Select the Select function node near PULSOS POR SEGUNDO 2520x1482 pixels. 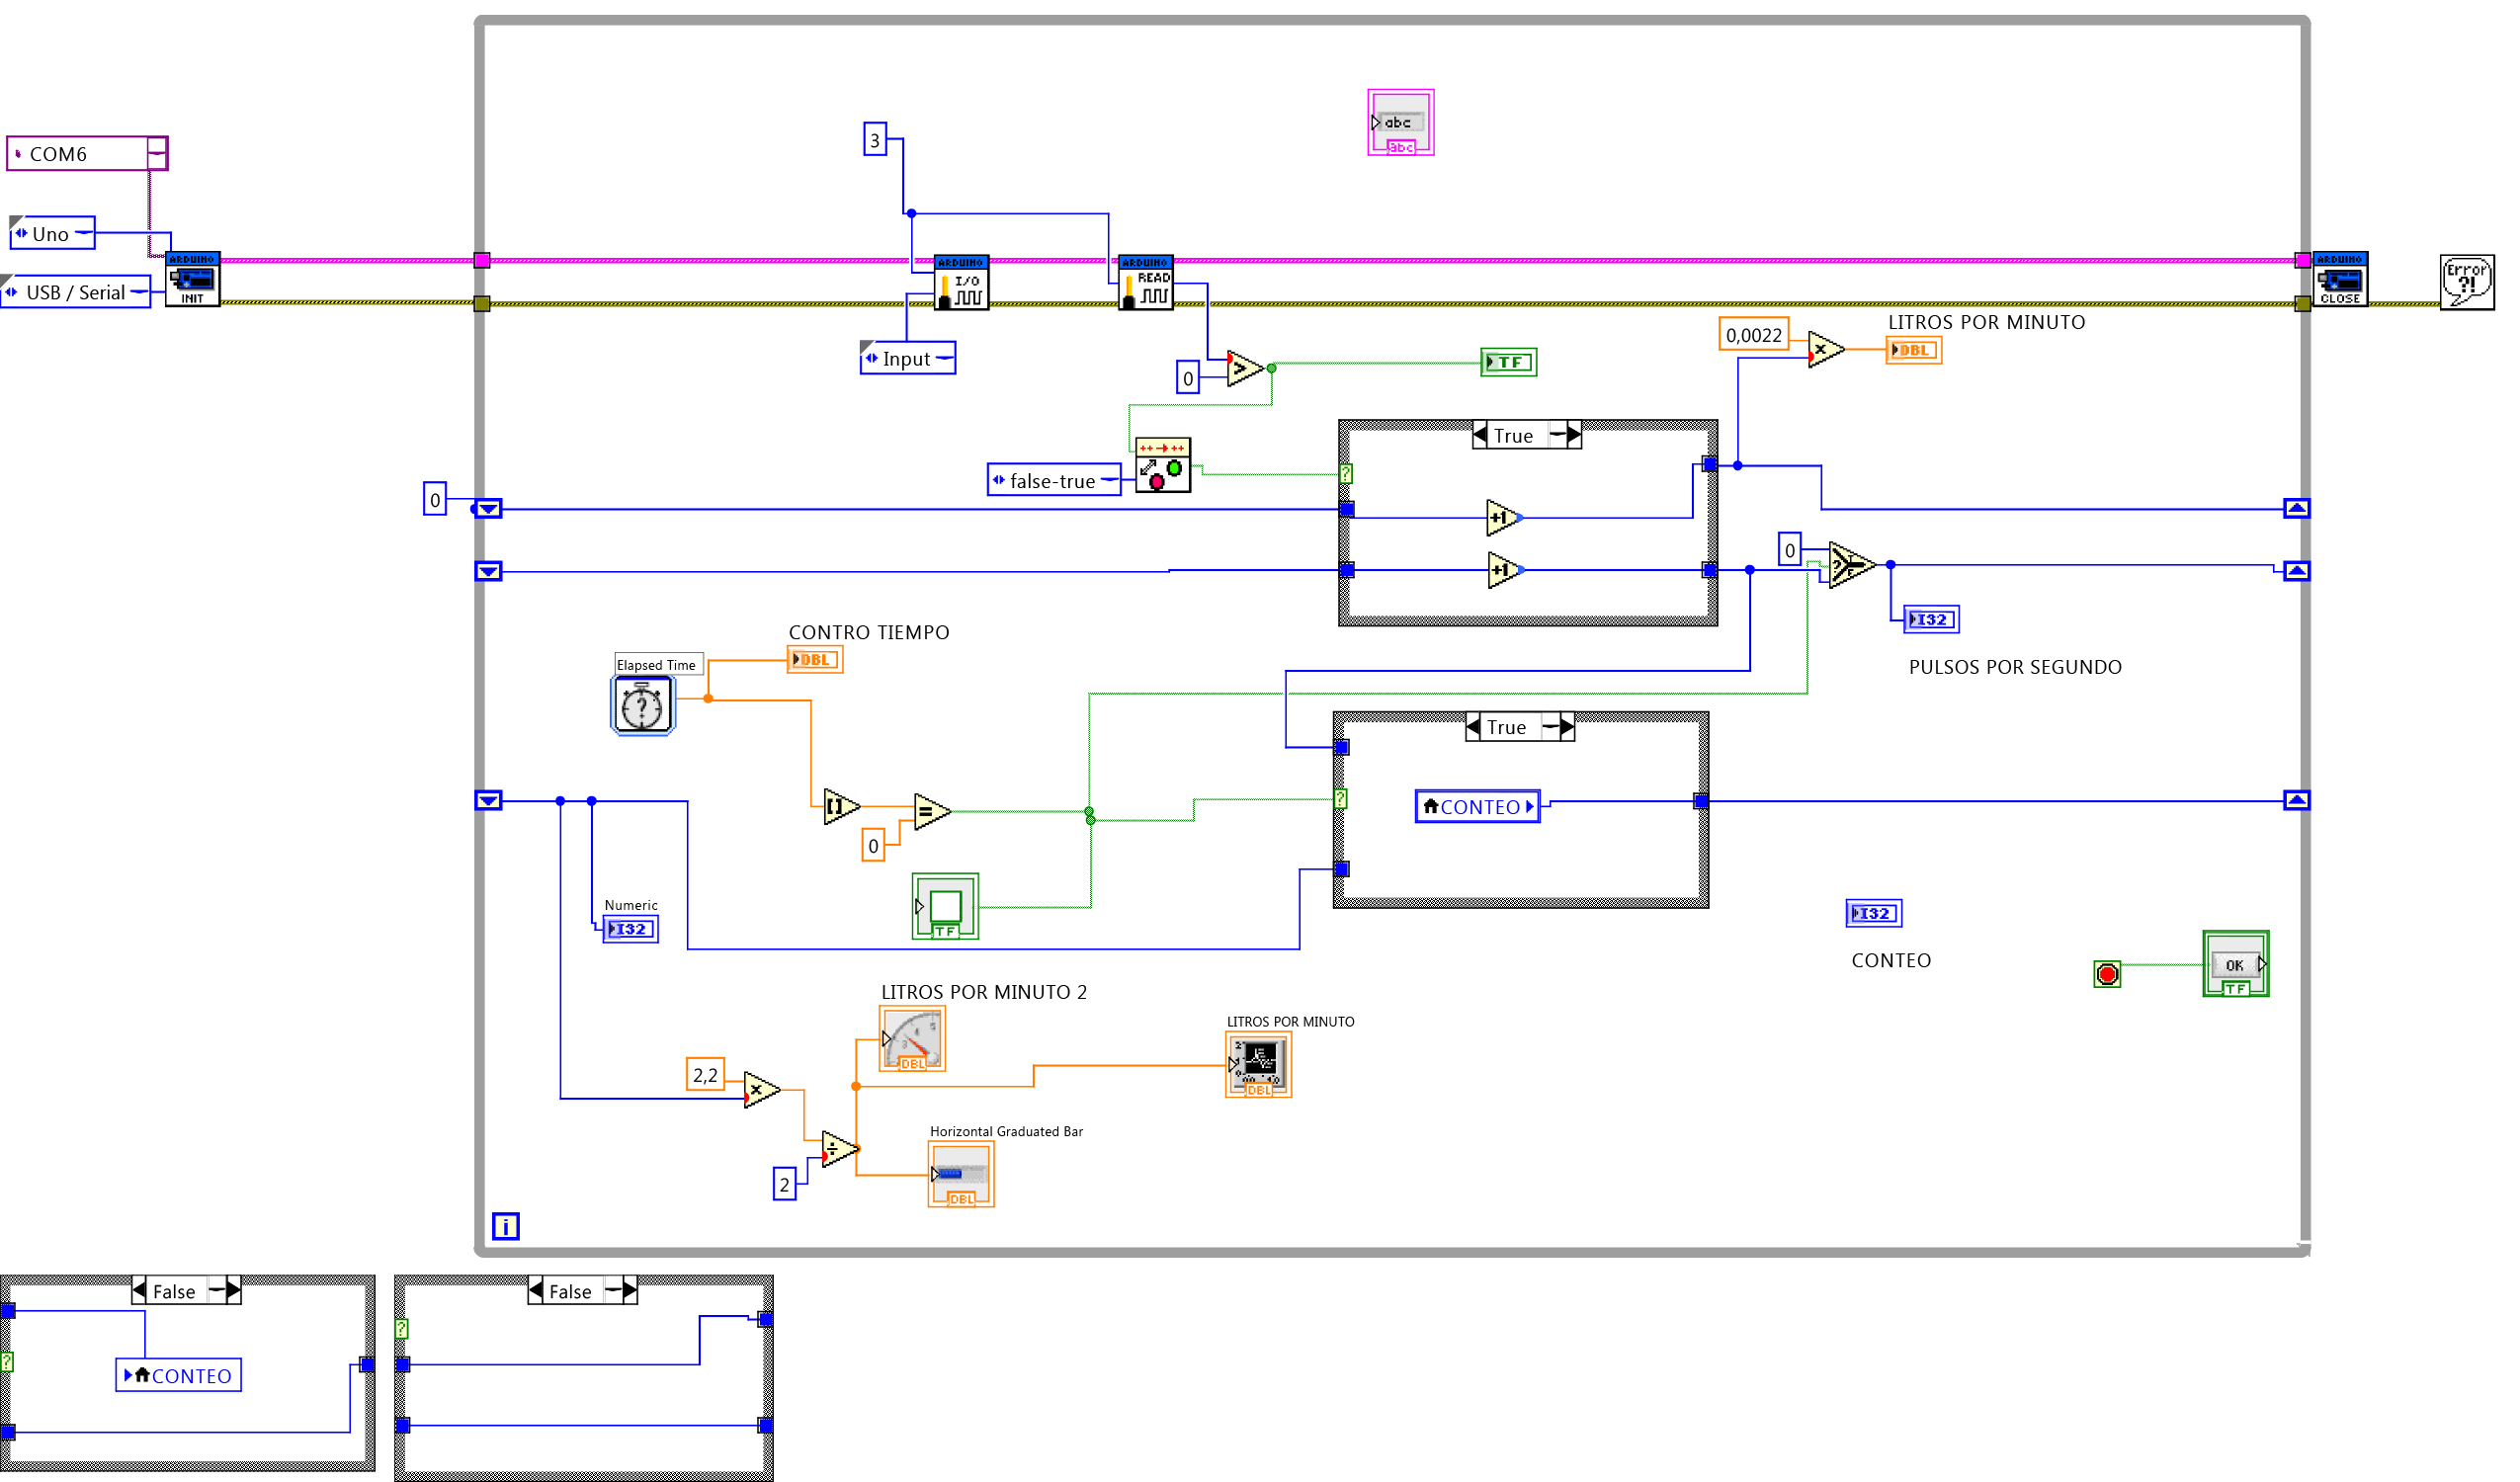click(x=1852, y=566)
